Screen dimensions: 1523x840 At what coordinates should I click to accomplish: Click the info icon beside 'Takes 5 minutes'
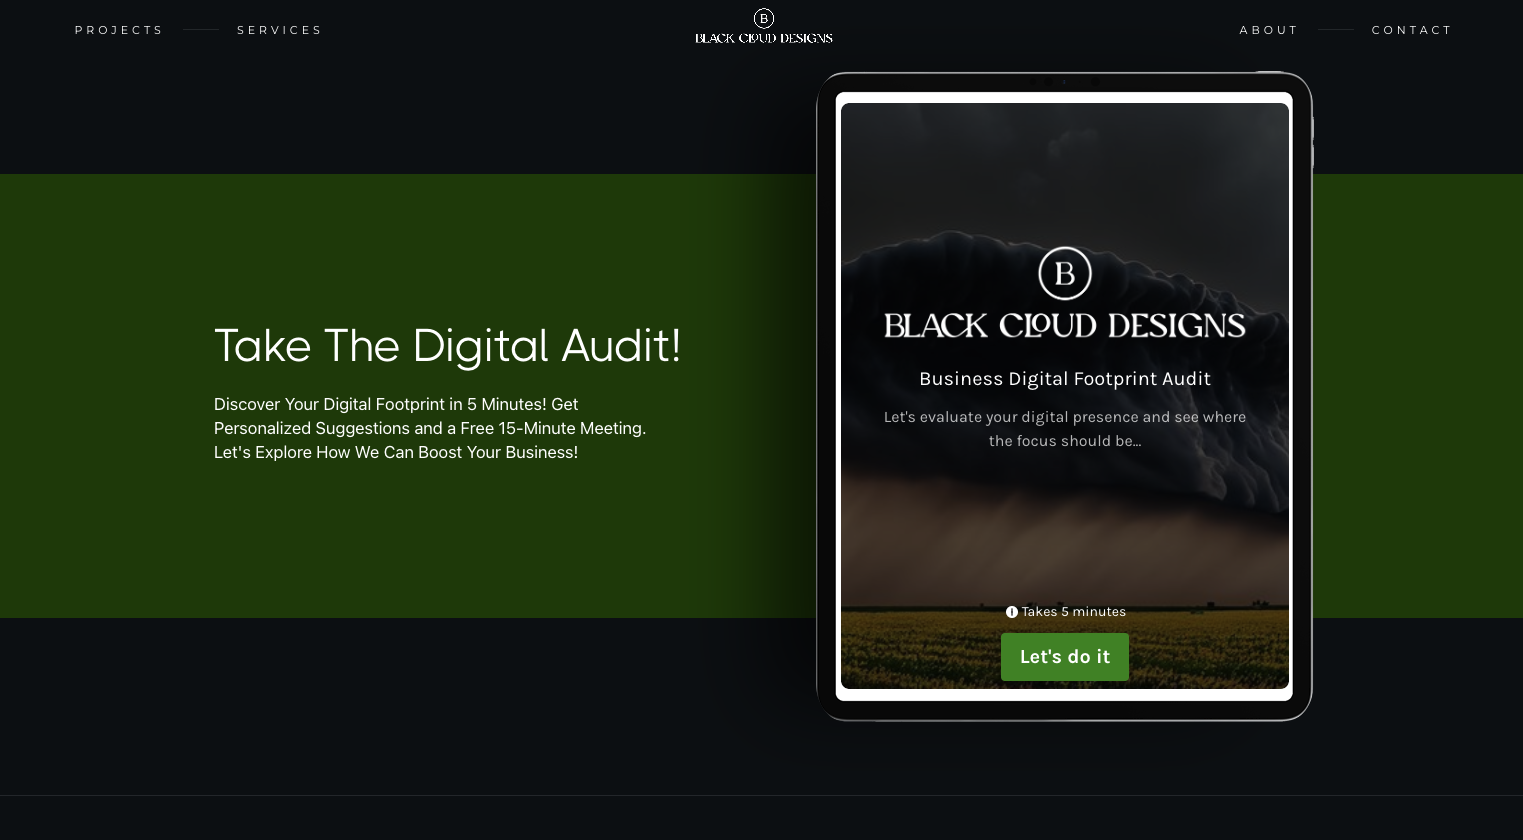1012,611
